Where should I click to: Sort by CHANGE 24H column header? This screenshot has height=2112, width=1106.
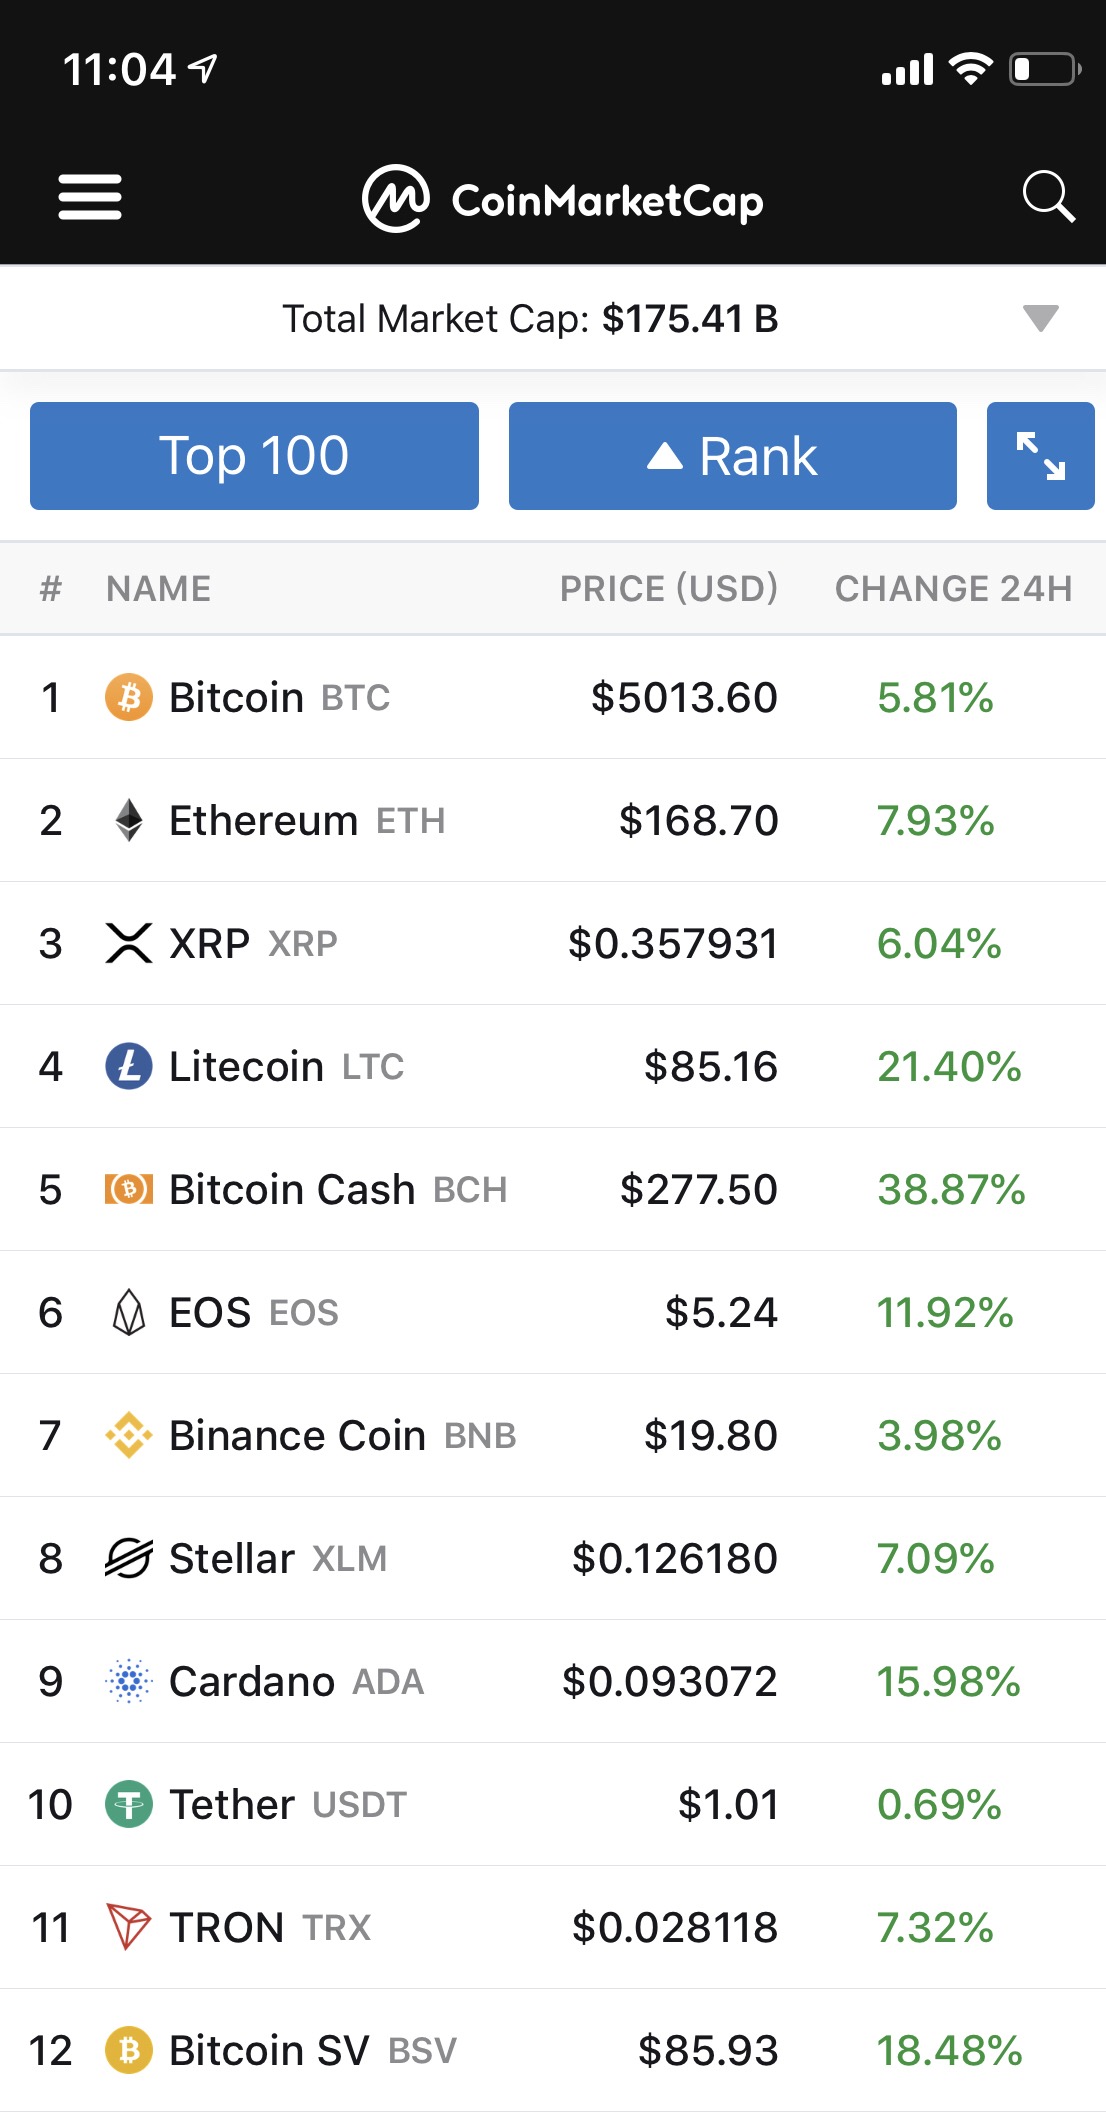point(953,588)
